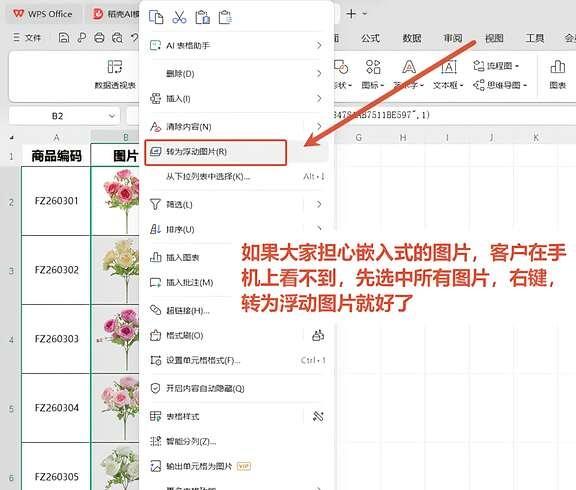The height and width of the screenshot is (490, 576).
Task: Choose 从下拉列表中选择(K) menu entry
Action: click(235, 177)
